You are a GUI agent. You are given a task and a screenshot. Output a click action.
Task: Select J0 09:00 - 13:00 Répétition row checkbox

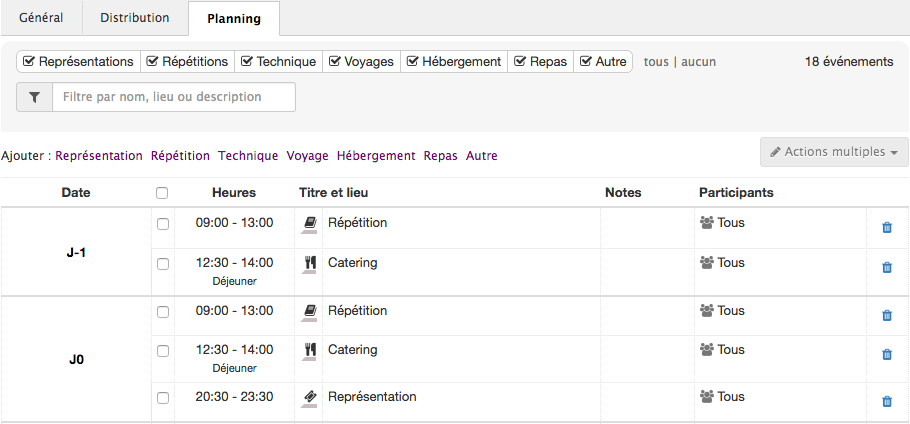(x=163, y=312)
